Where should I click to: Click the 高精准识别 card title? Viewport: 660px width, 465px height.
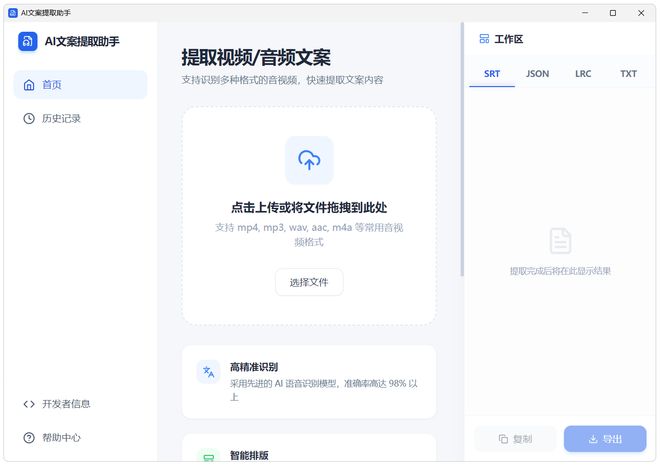pos(254,367)
